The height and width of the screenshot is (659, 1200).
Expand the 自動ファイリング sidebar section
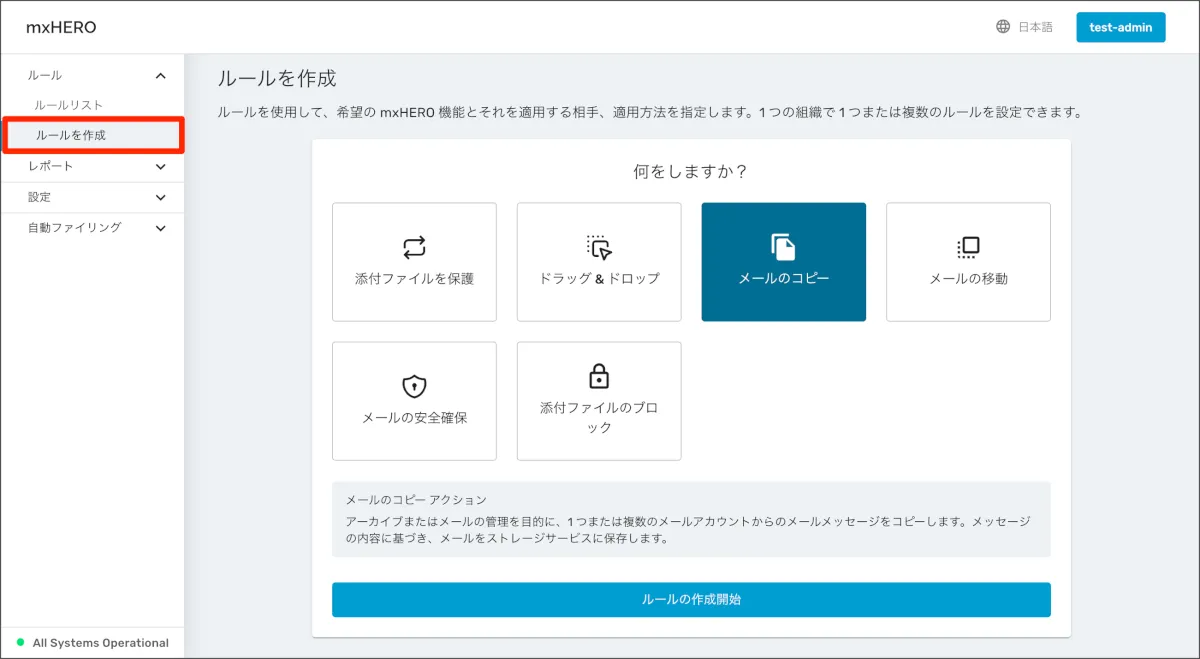pyautogui.click(x=161, y=228)
